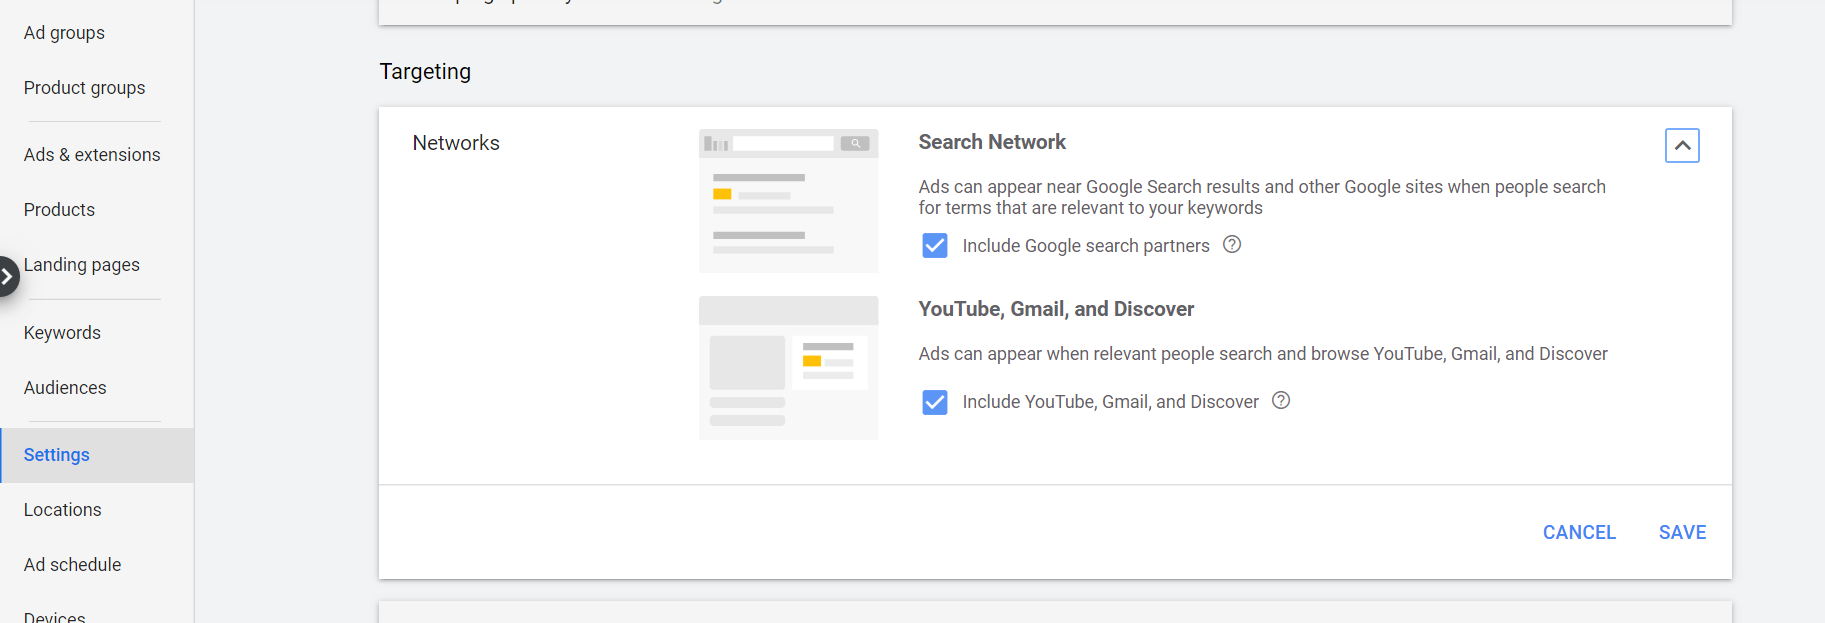
Task: Go to Ad schedule
Action: (x=72, y=565)
